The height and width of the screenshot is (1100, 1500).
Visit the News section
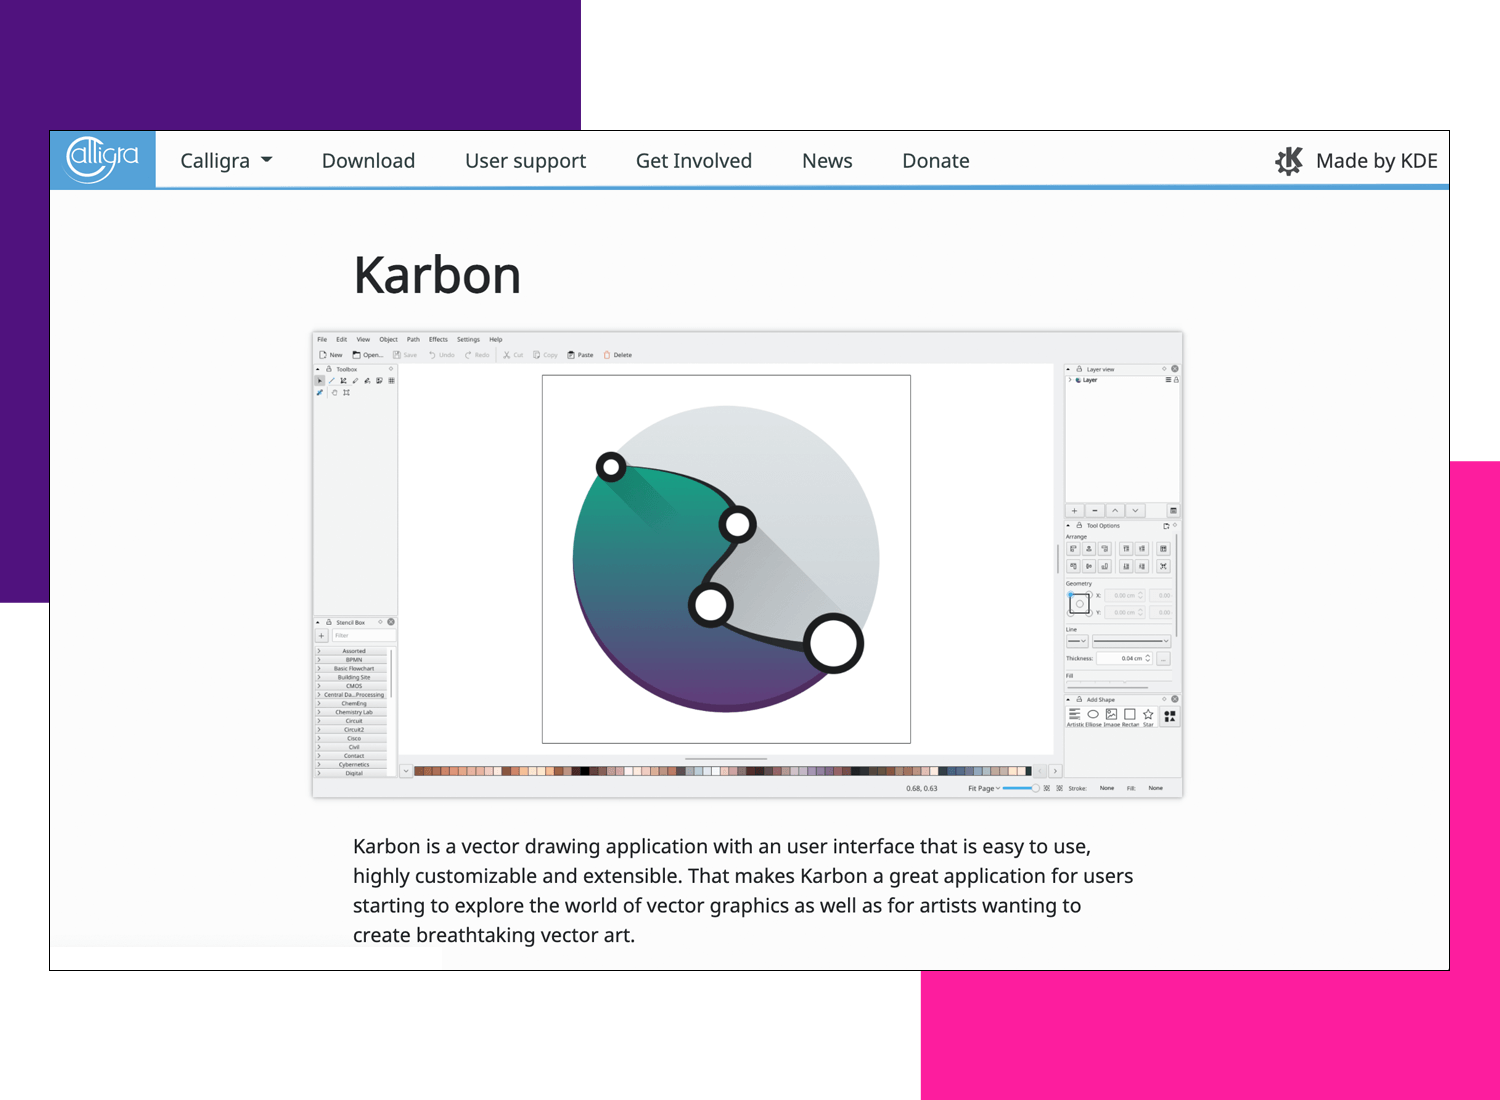pos(827,160)
